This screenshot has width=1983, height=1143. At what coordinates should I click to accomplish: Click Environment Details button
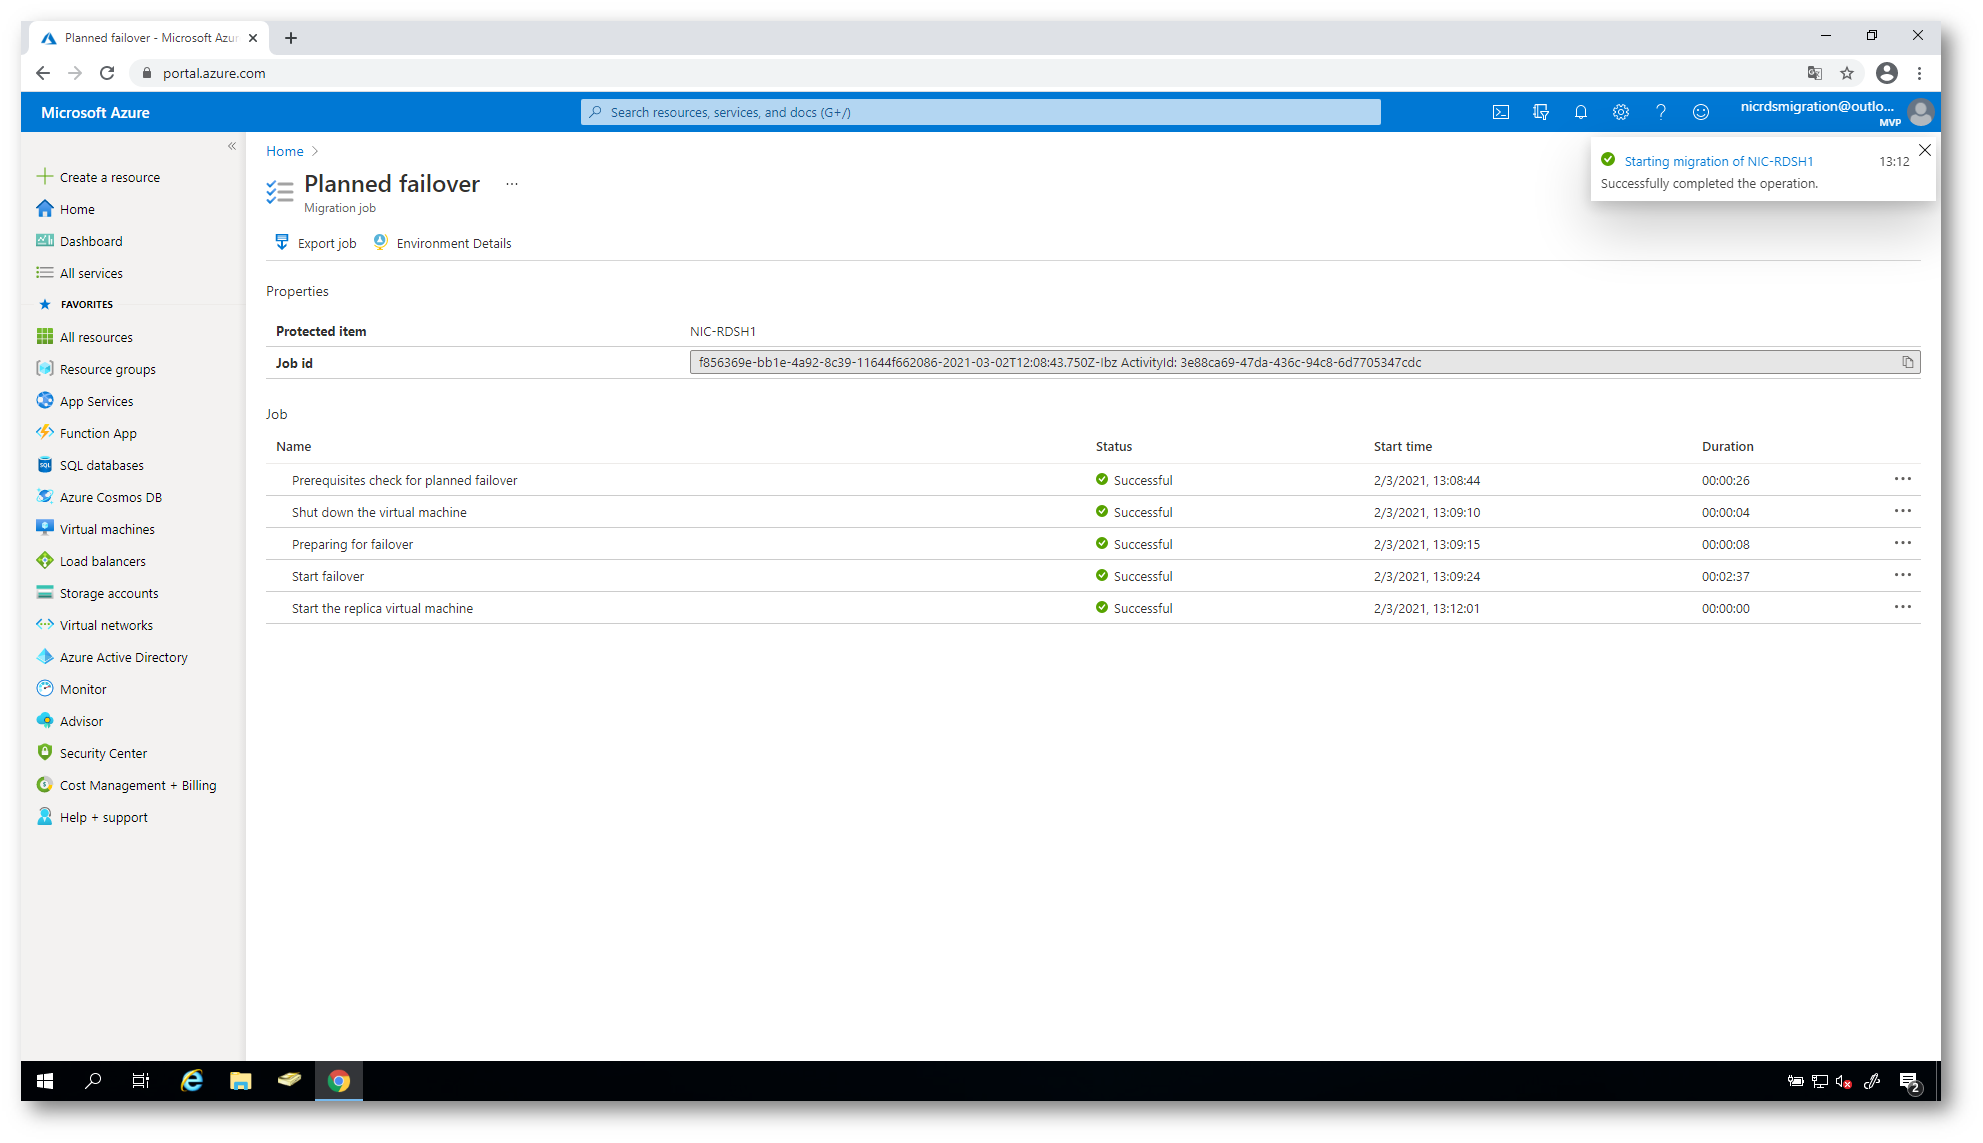(x=442, y=243)
